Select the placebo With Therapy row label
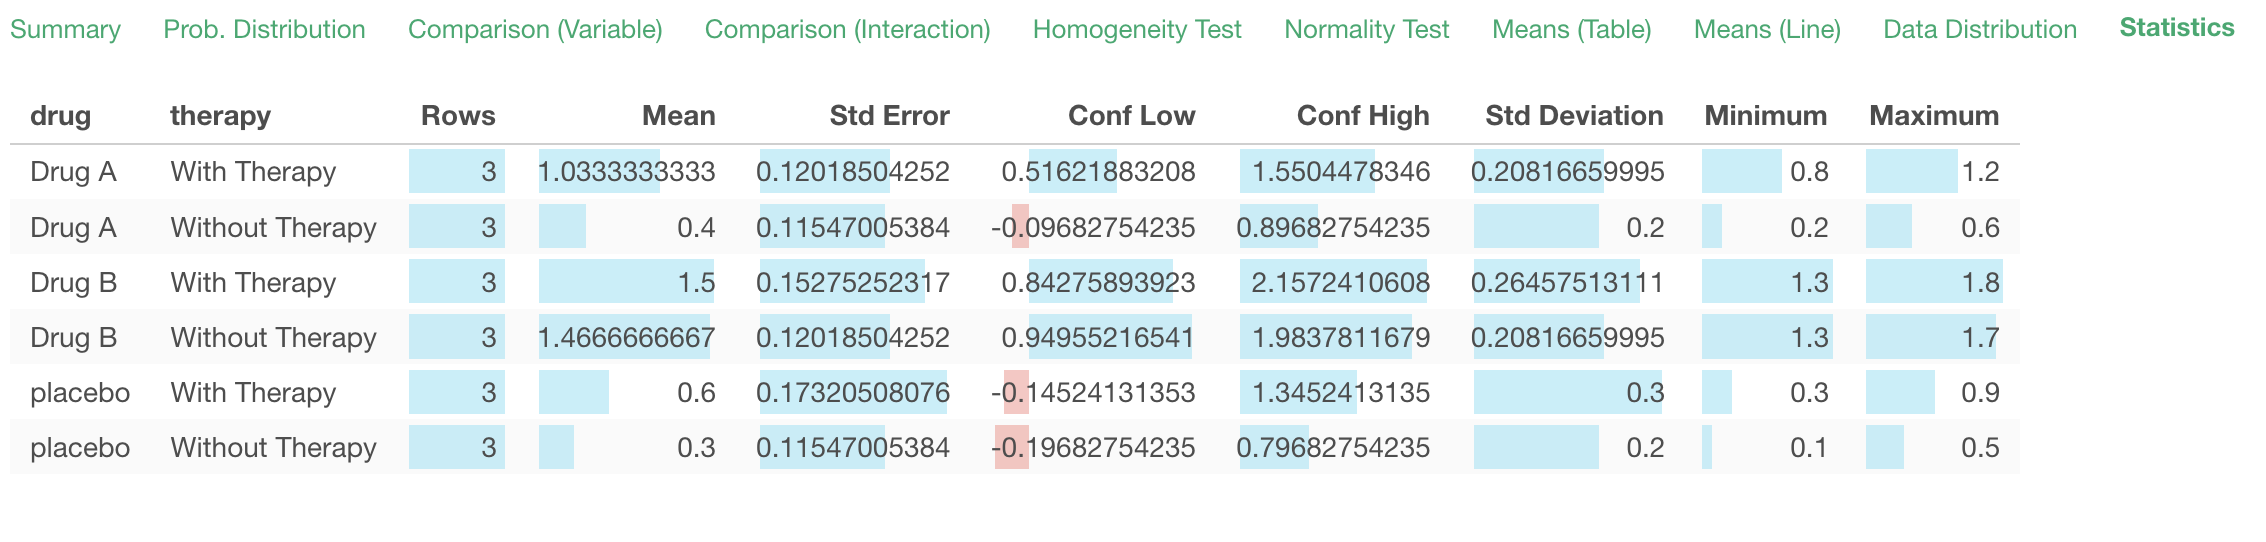This screenshot has width=2266, height=542. click(x=80, y=393)
